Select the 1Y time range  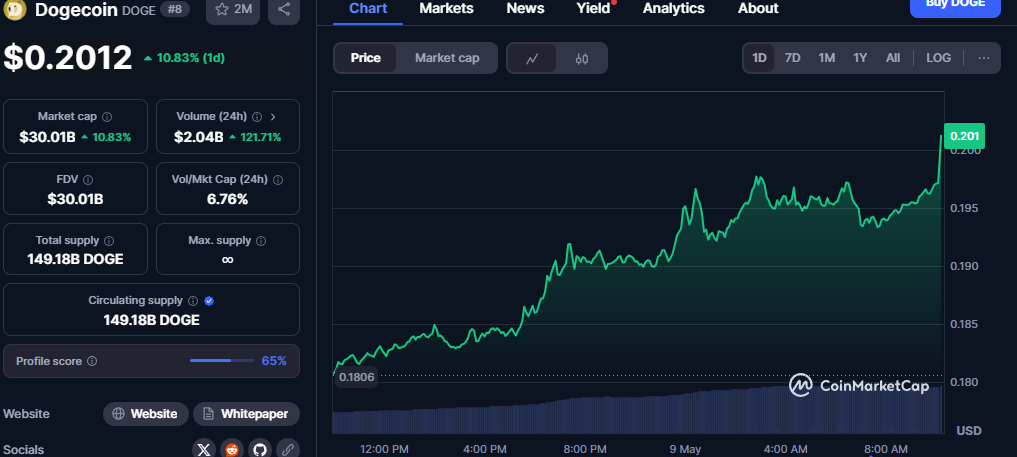pyautogui.click(x=860, y=58)
